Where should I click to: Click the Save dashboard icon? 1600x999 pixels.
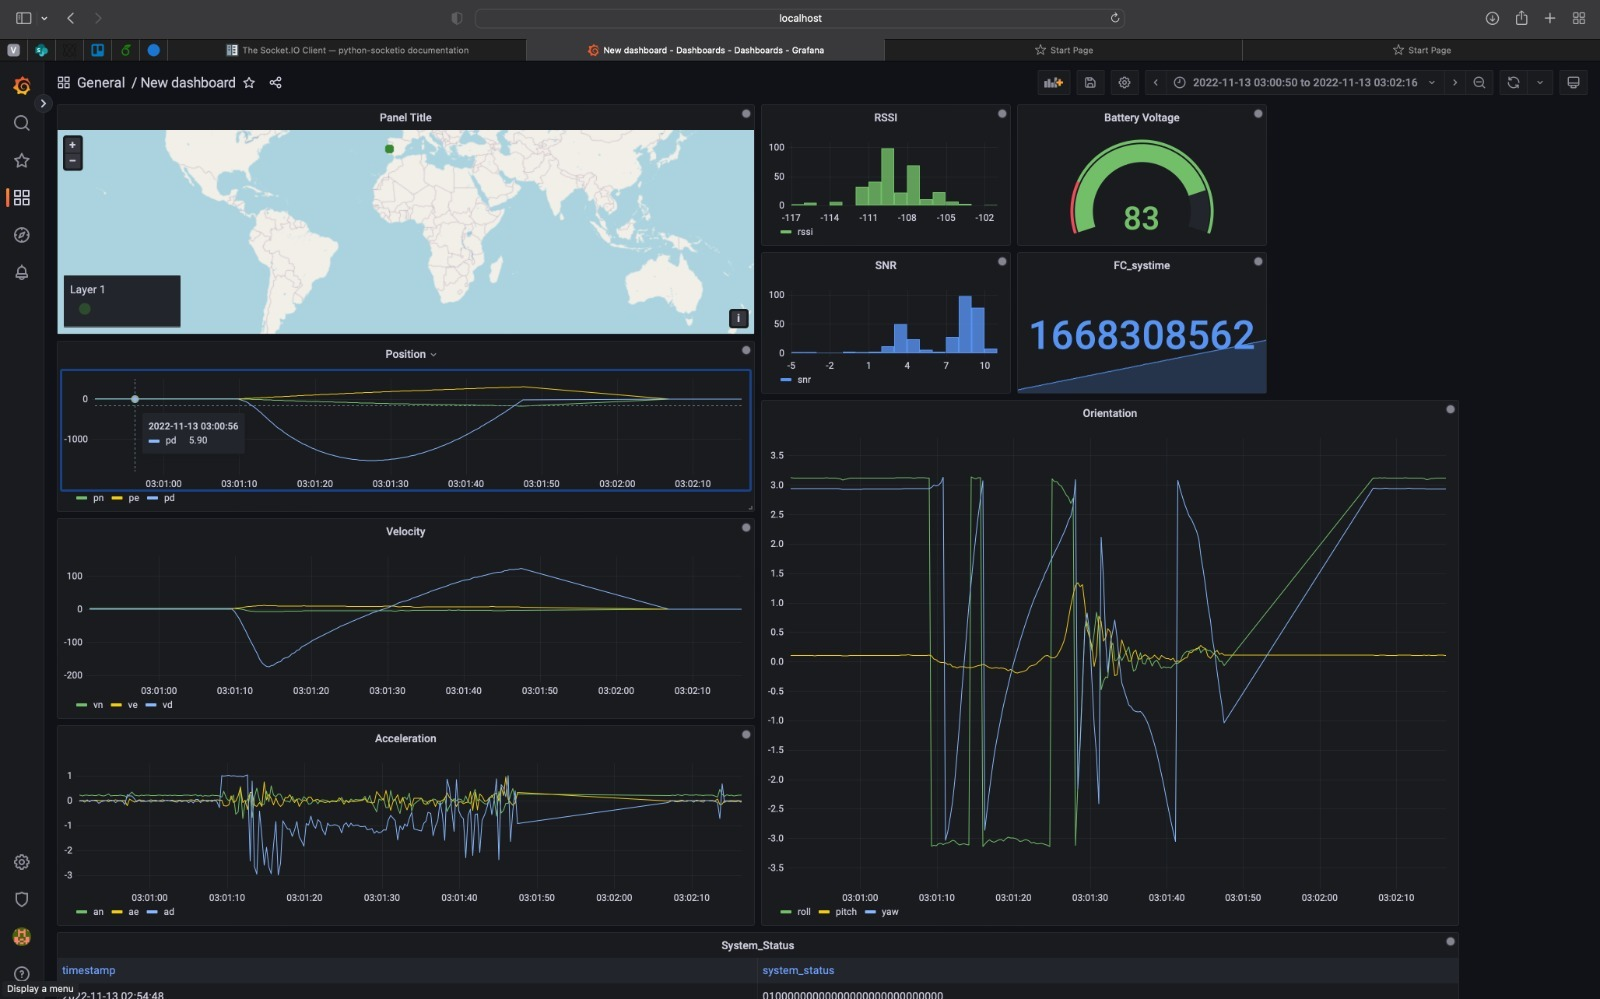pyautogui.click(x=1090, y=83)
